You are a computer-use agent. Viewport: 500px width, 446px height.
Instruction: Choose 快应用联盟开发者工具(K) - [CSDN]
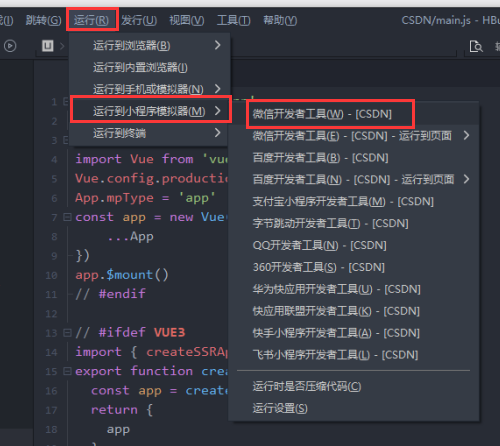(355, 311)
